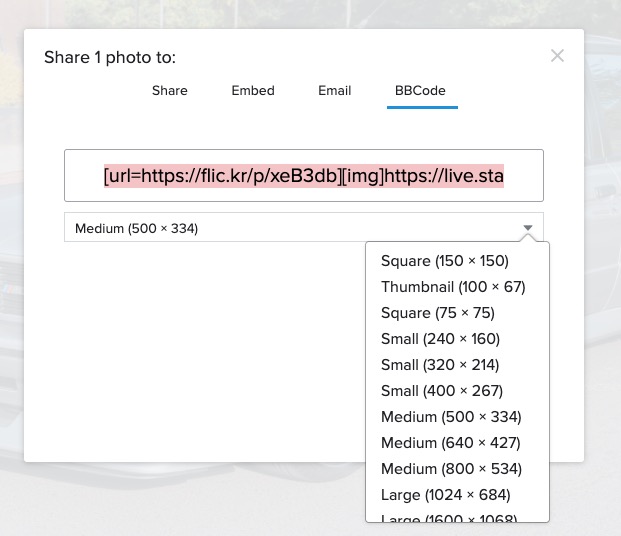Click the BBCode url text field

pos(303,176)
